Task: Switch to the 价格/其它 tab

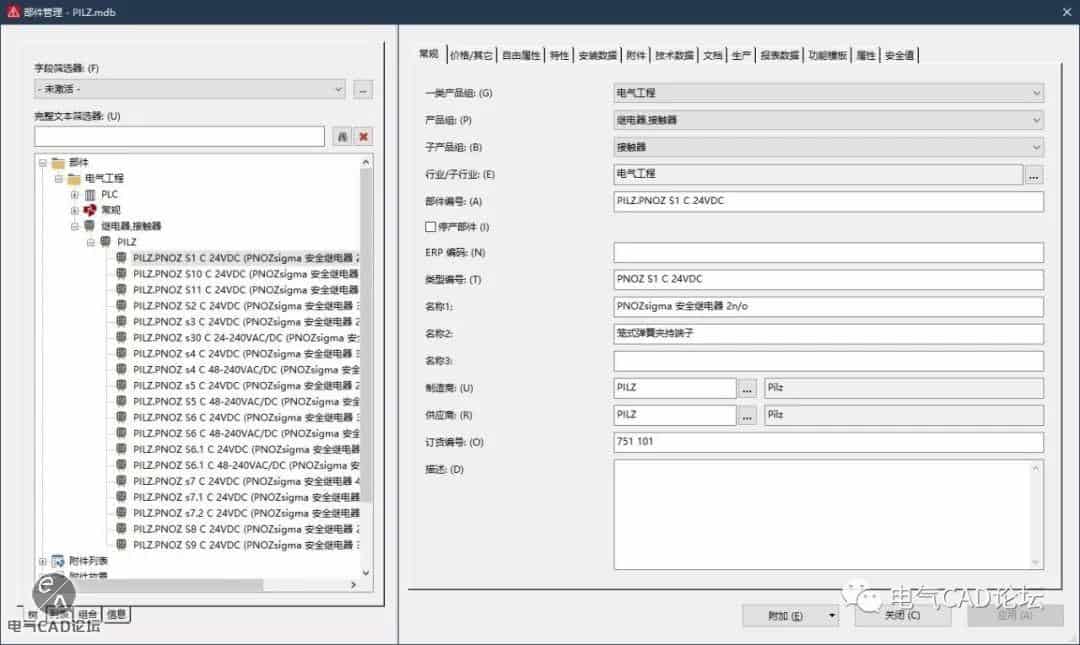Action: click(x=471, y=55)
